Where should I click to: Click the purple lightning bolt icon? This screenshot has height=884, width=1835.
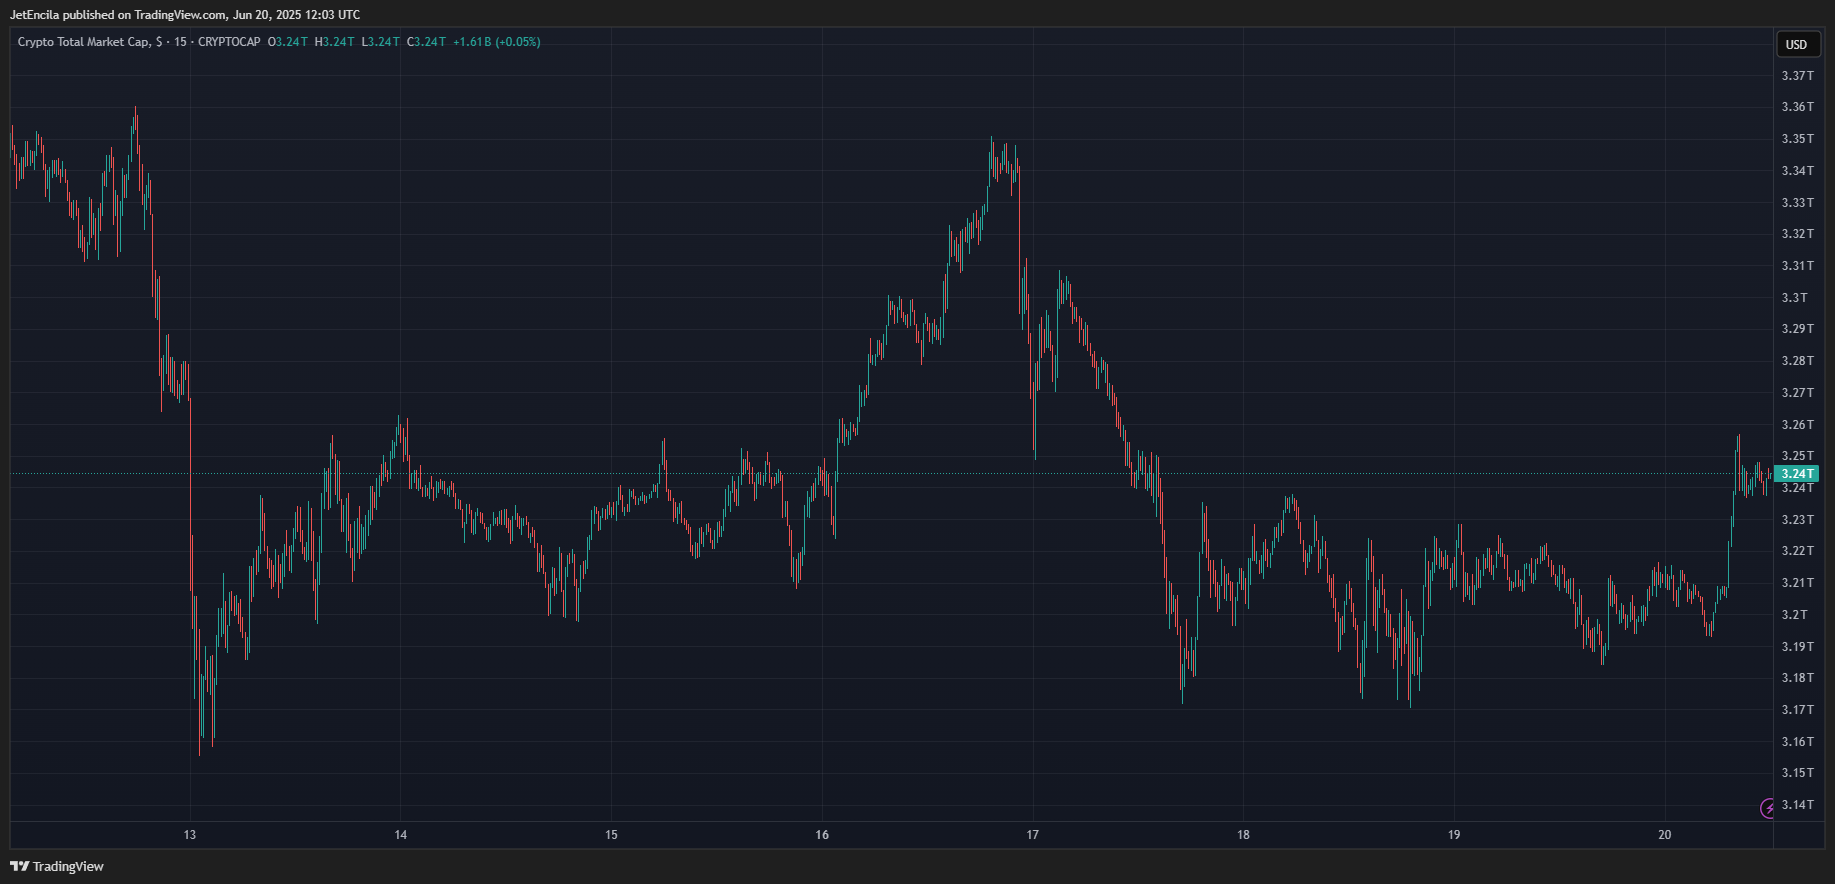coord(1768,808)
